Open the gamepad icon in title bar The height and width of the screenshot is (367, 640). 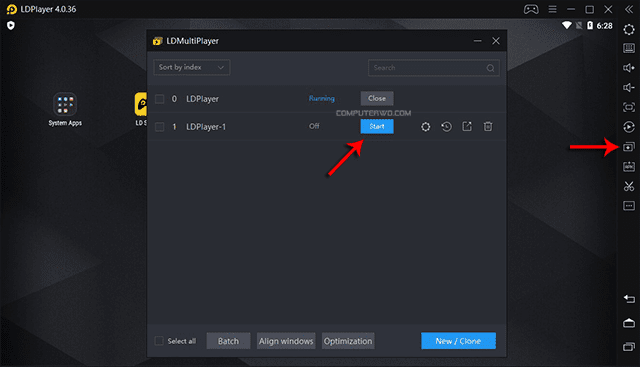pyautogui.click(x=531, y=9)
